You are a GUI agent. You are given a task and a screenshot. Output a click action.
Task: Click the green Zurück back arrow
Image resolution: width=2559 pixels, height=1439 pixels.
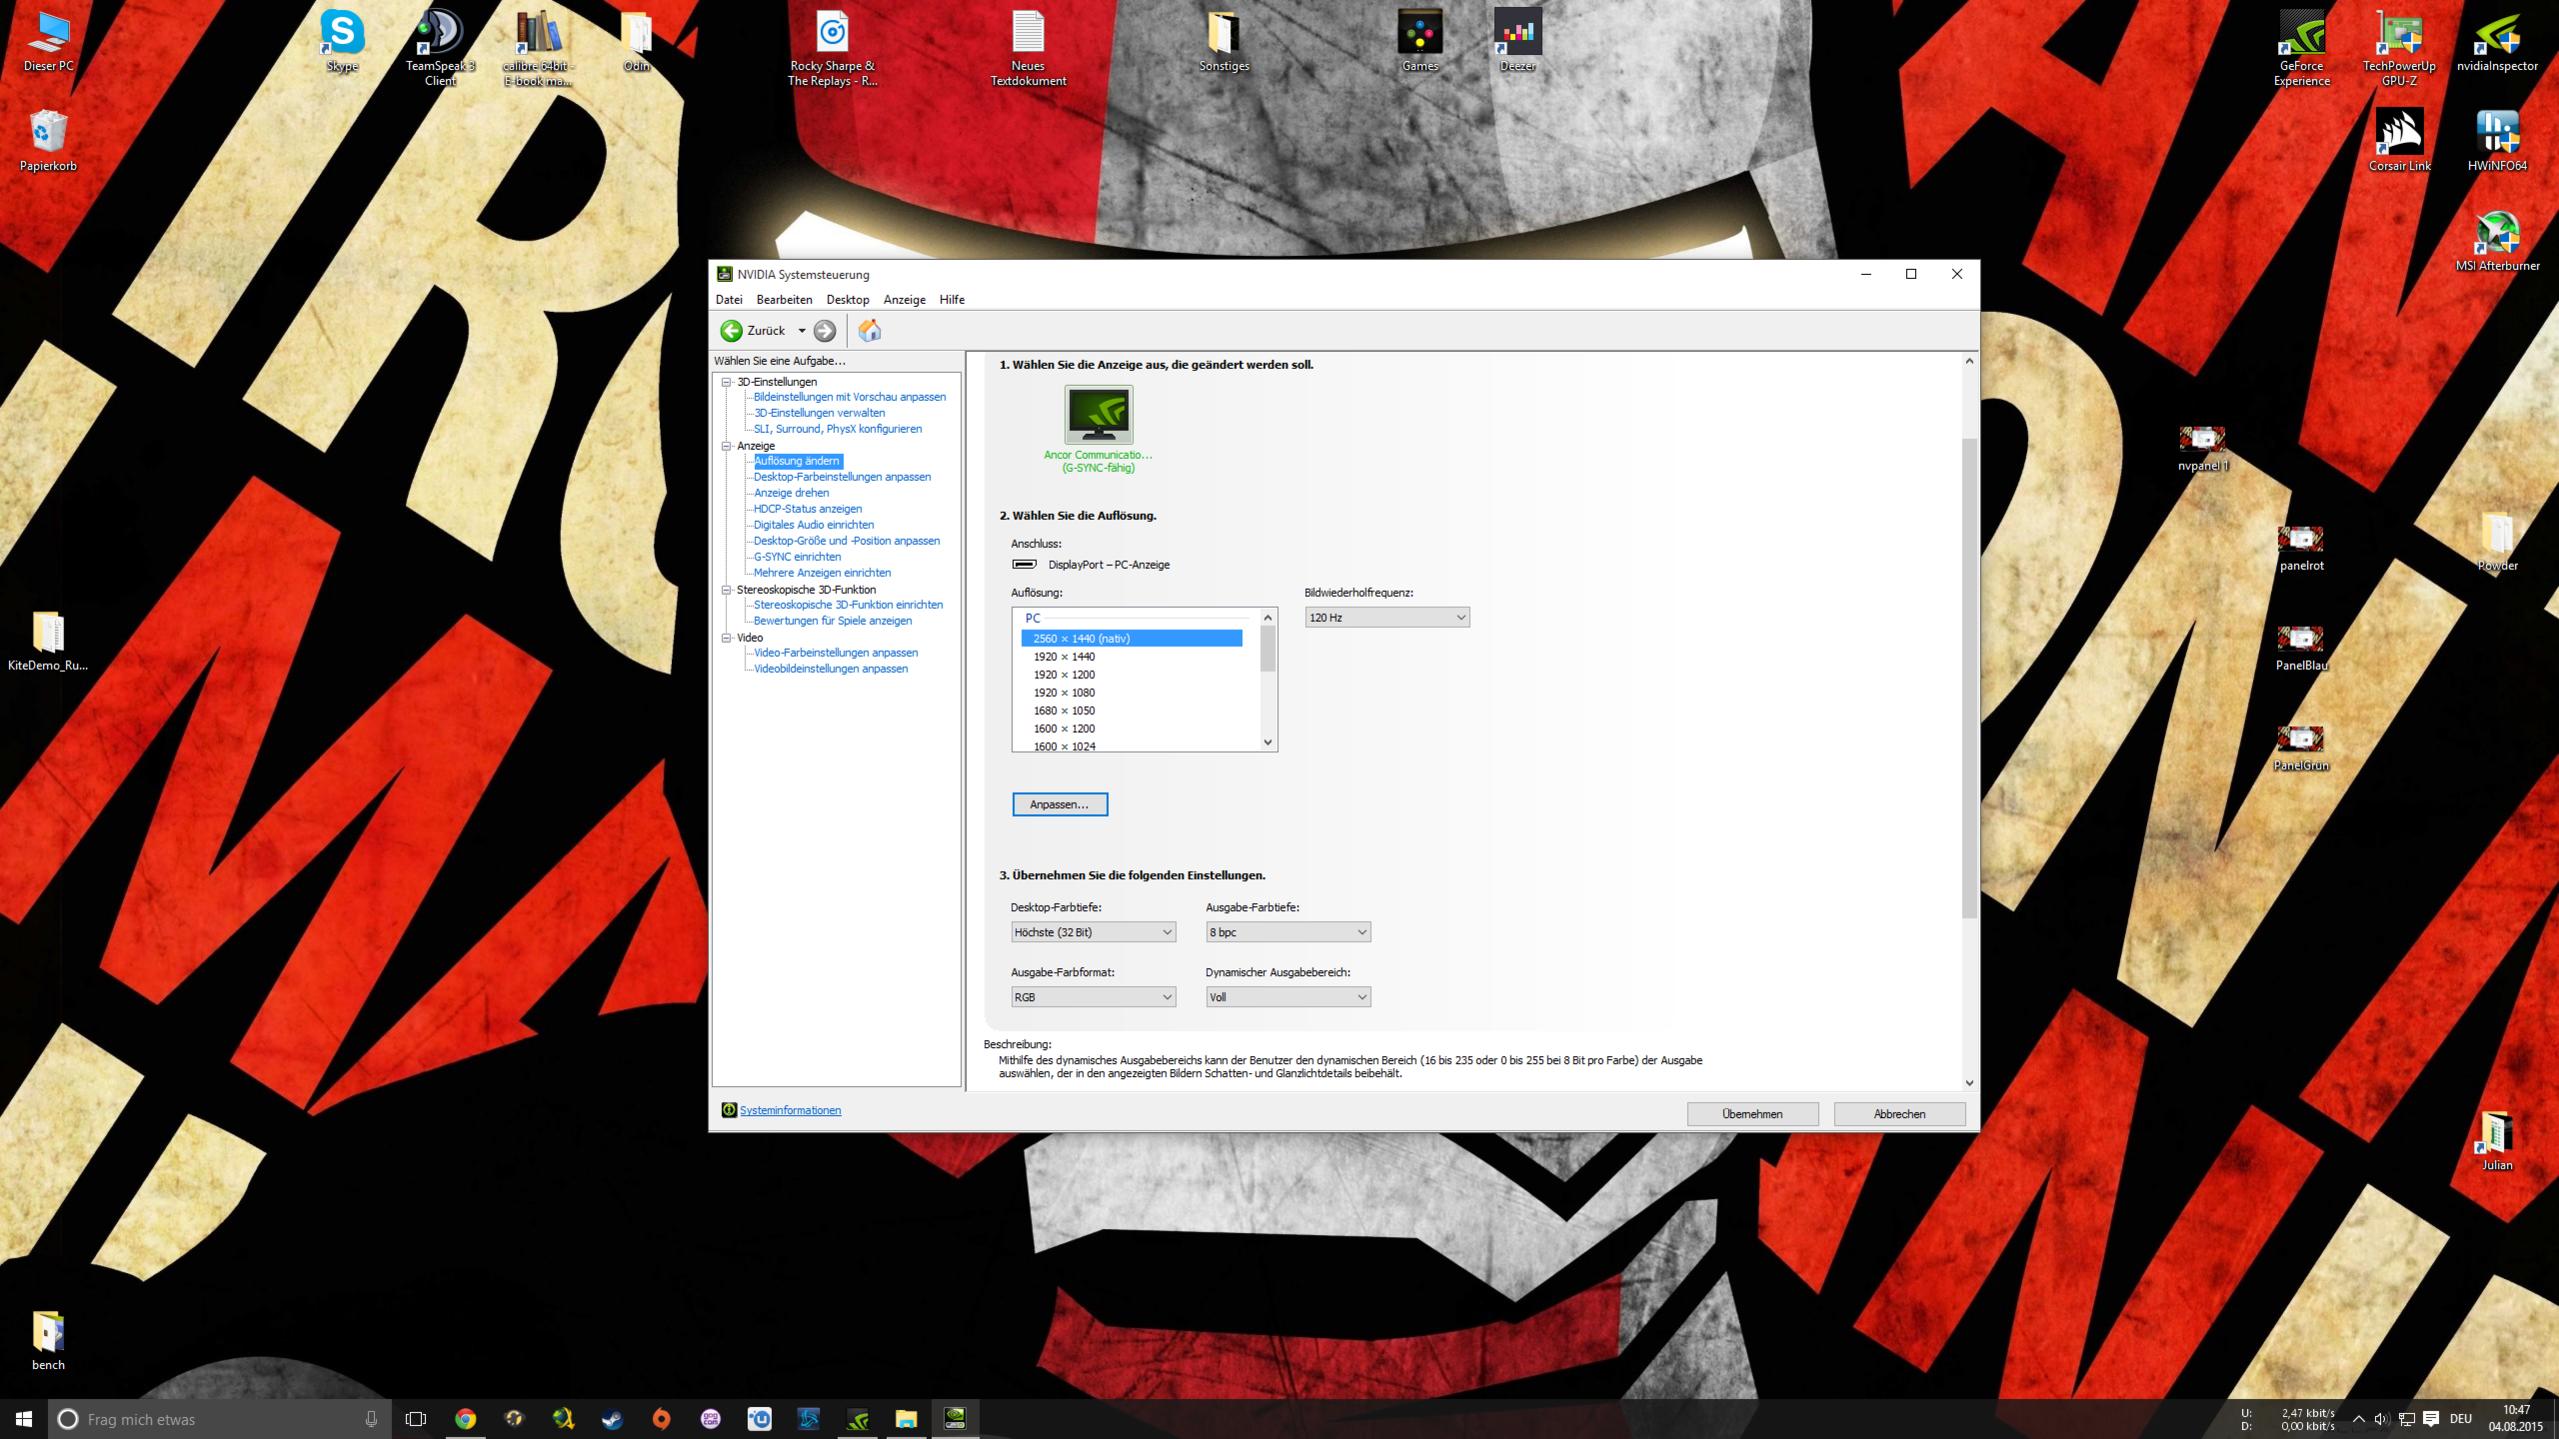point(731,331)
